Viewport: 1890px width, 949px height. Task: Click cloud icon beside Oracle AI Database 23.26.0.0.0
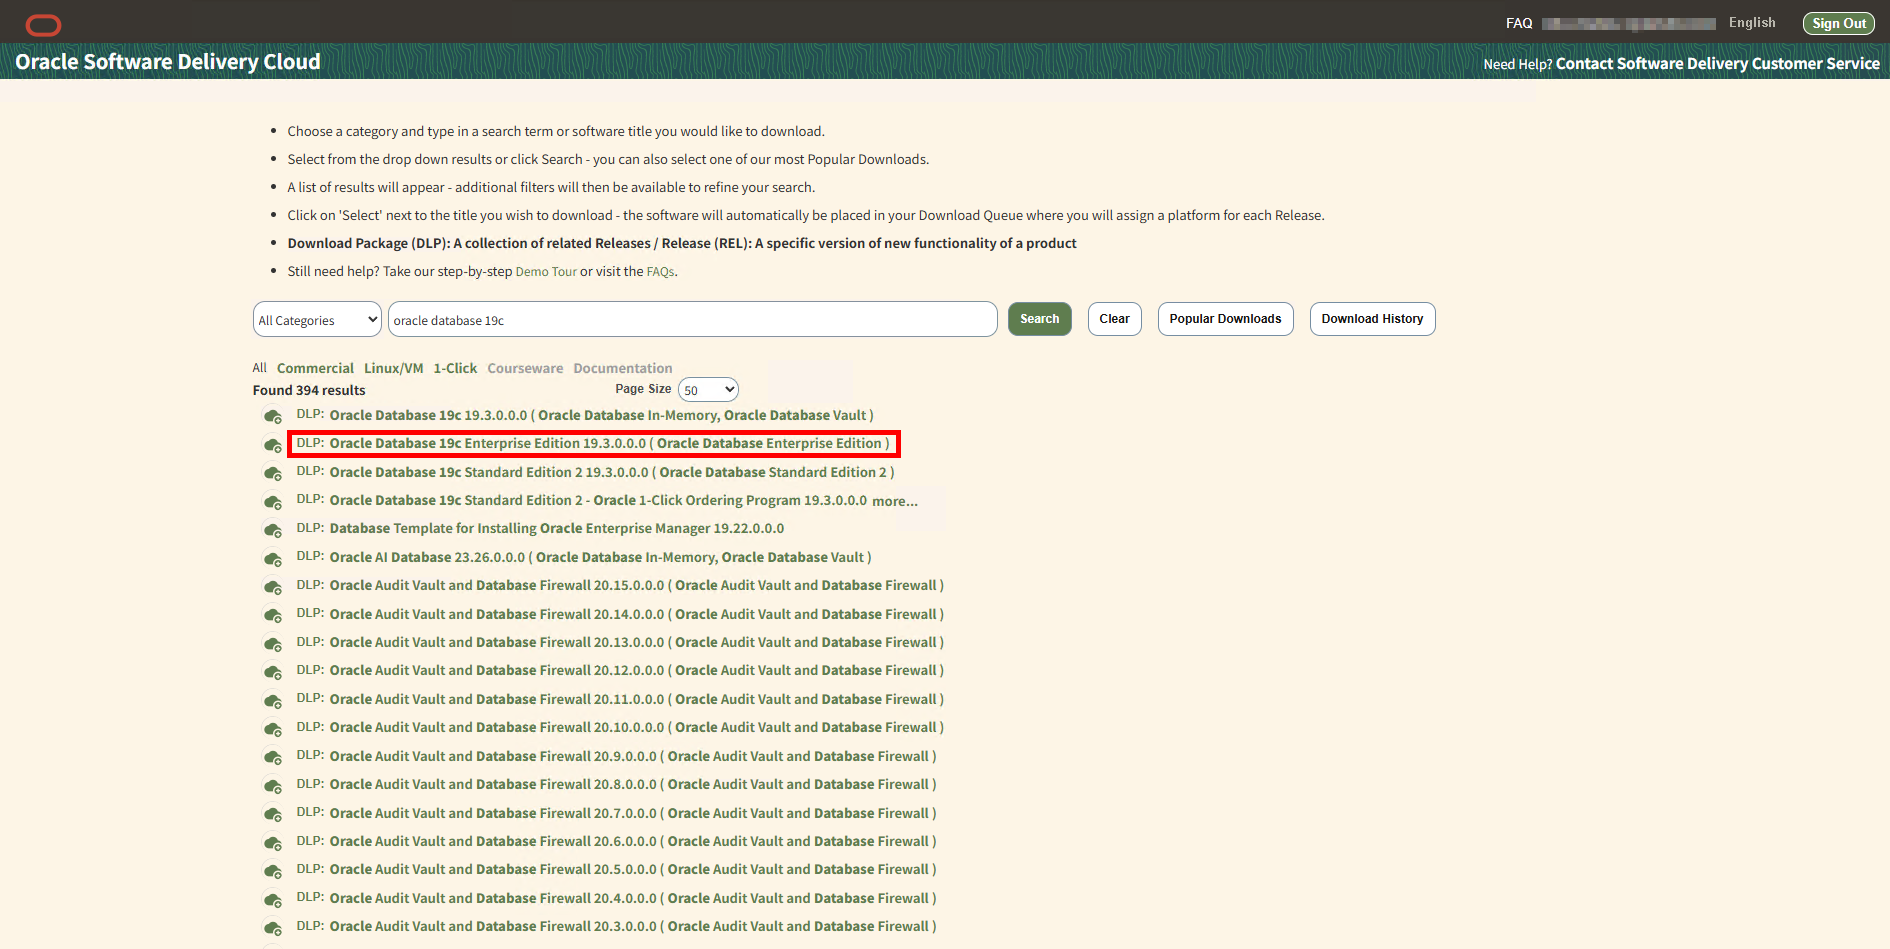[272, 558]
